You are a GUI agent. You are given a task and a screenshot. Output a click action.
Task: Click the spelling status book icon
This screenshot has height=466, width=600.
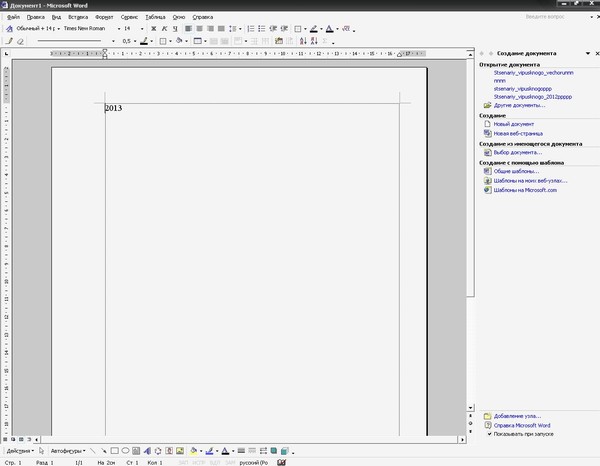point(281,463)
